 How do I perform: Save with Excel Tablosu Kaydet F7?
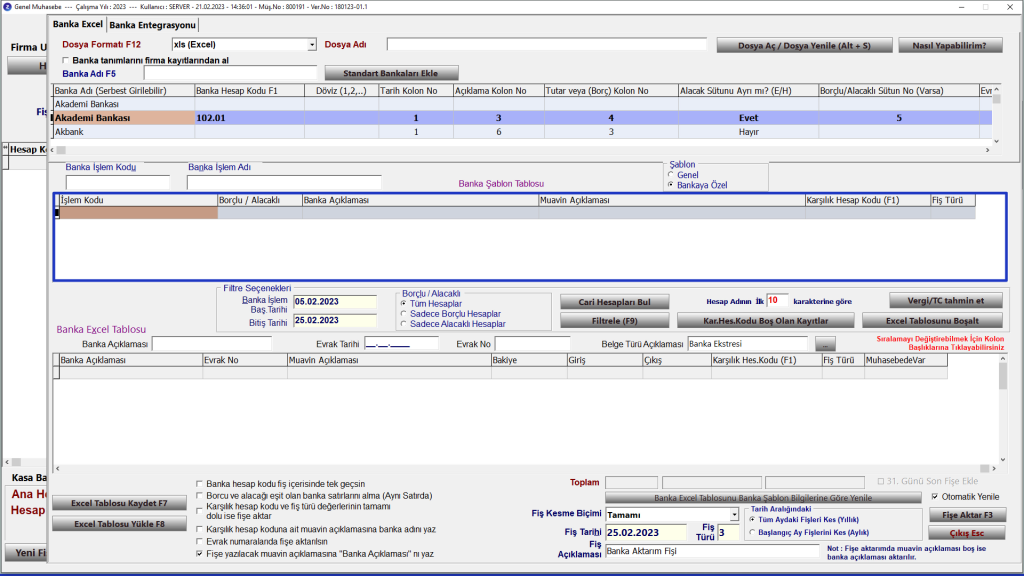click(x=120, y=504)
